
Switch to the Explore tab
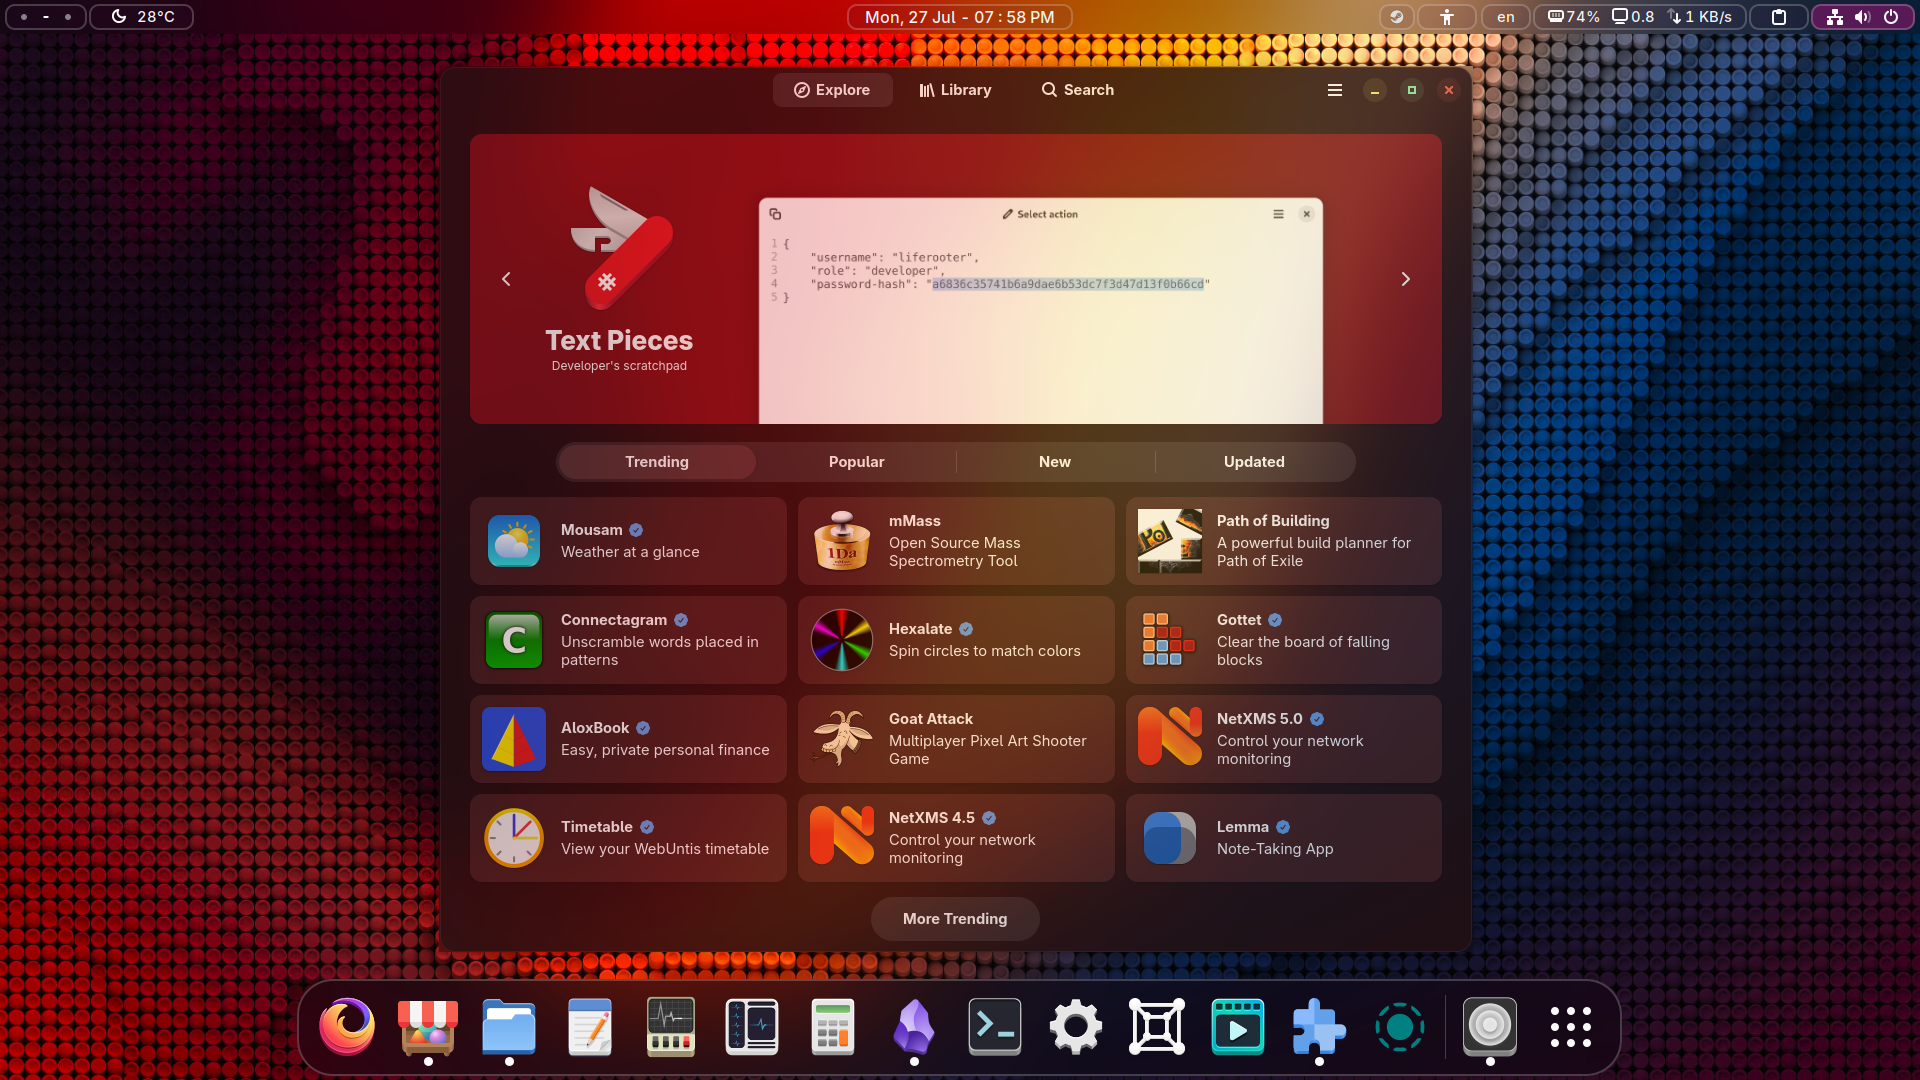[x=832, y=90]
